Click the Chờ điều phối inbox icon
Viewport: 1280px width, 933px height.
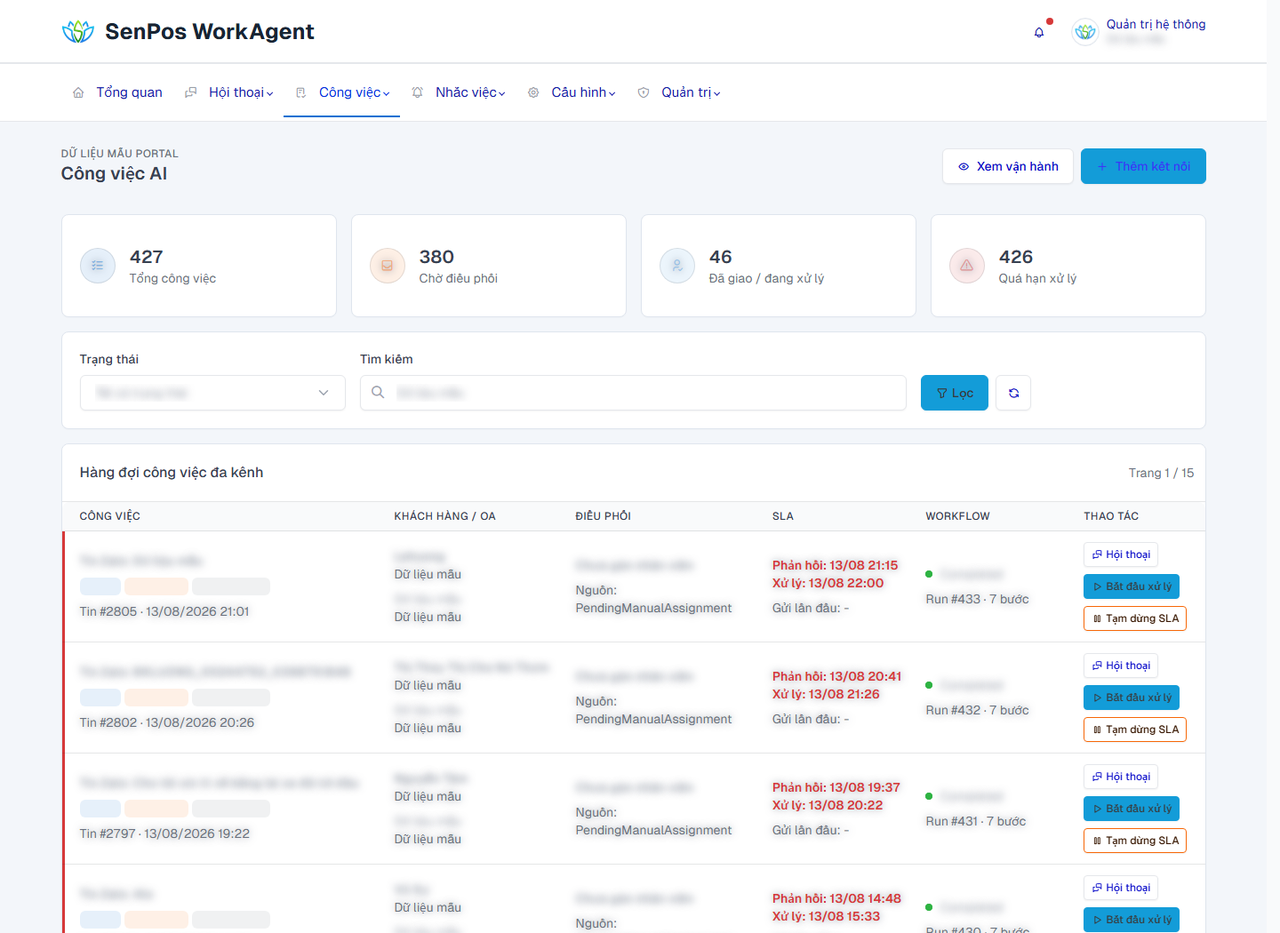tap(387, 266)
